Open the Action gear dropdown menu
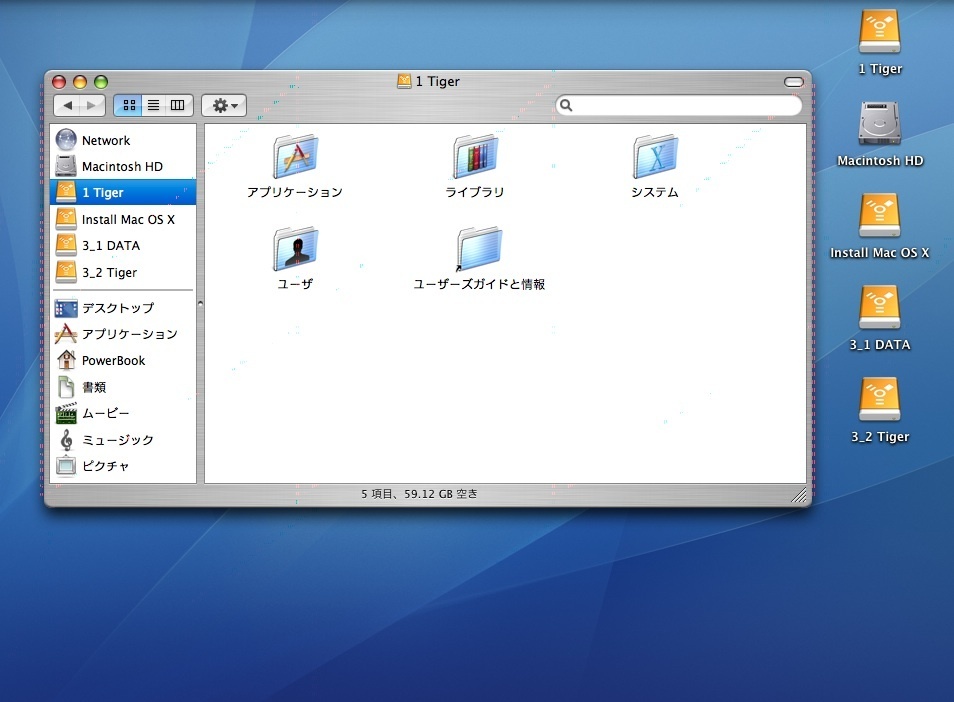 click(x=224, y=105)
